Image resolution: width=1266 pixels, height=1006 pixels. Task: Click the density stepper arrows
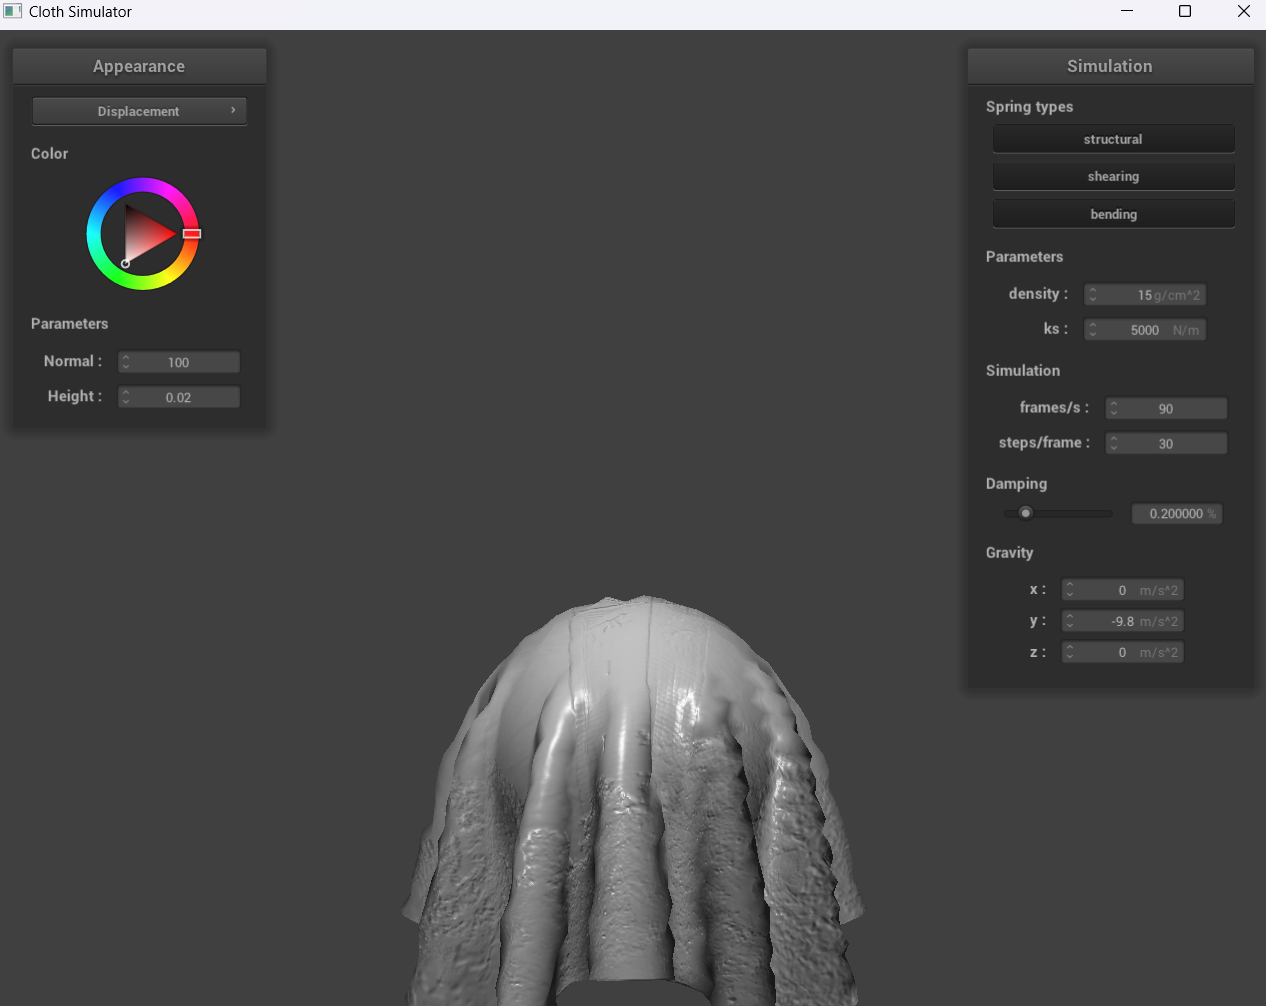[1093, 295]
